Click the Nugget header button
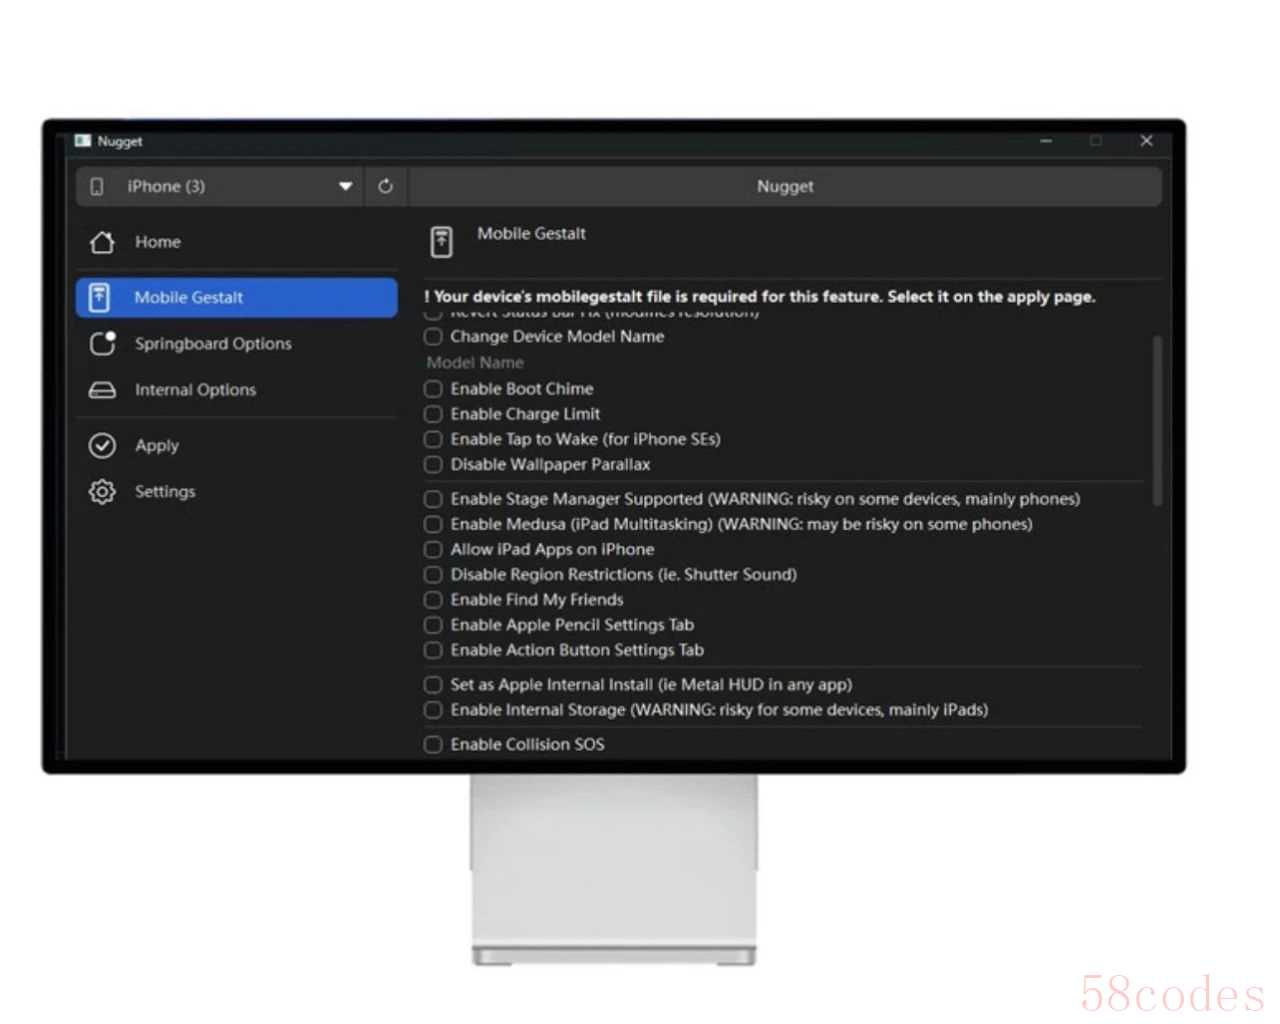1280x1024 pixels. tap(785, 186)
